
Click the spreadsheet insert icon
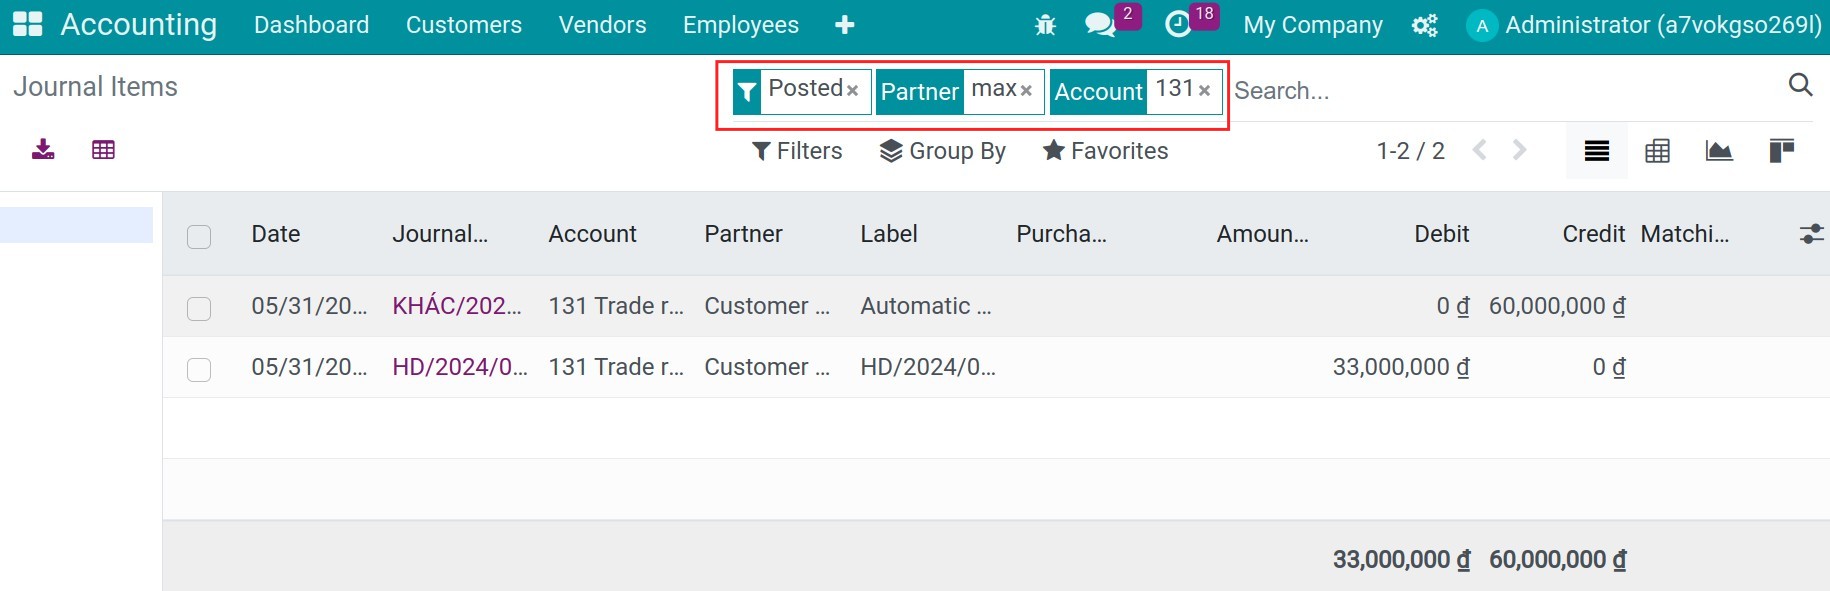point(103,150)
